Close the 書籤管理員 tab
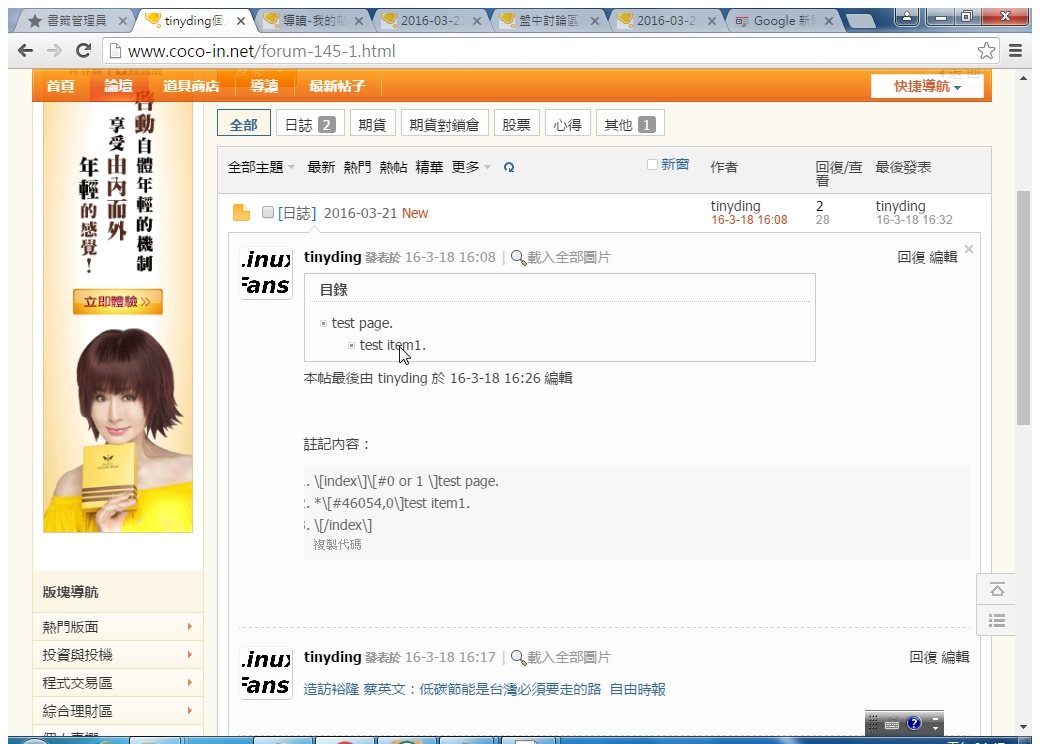Image resolution: width=1040 pixels, height=744 pixels. (123, 21)
